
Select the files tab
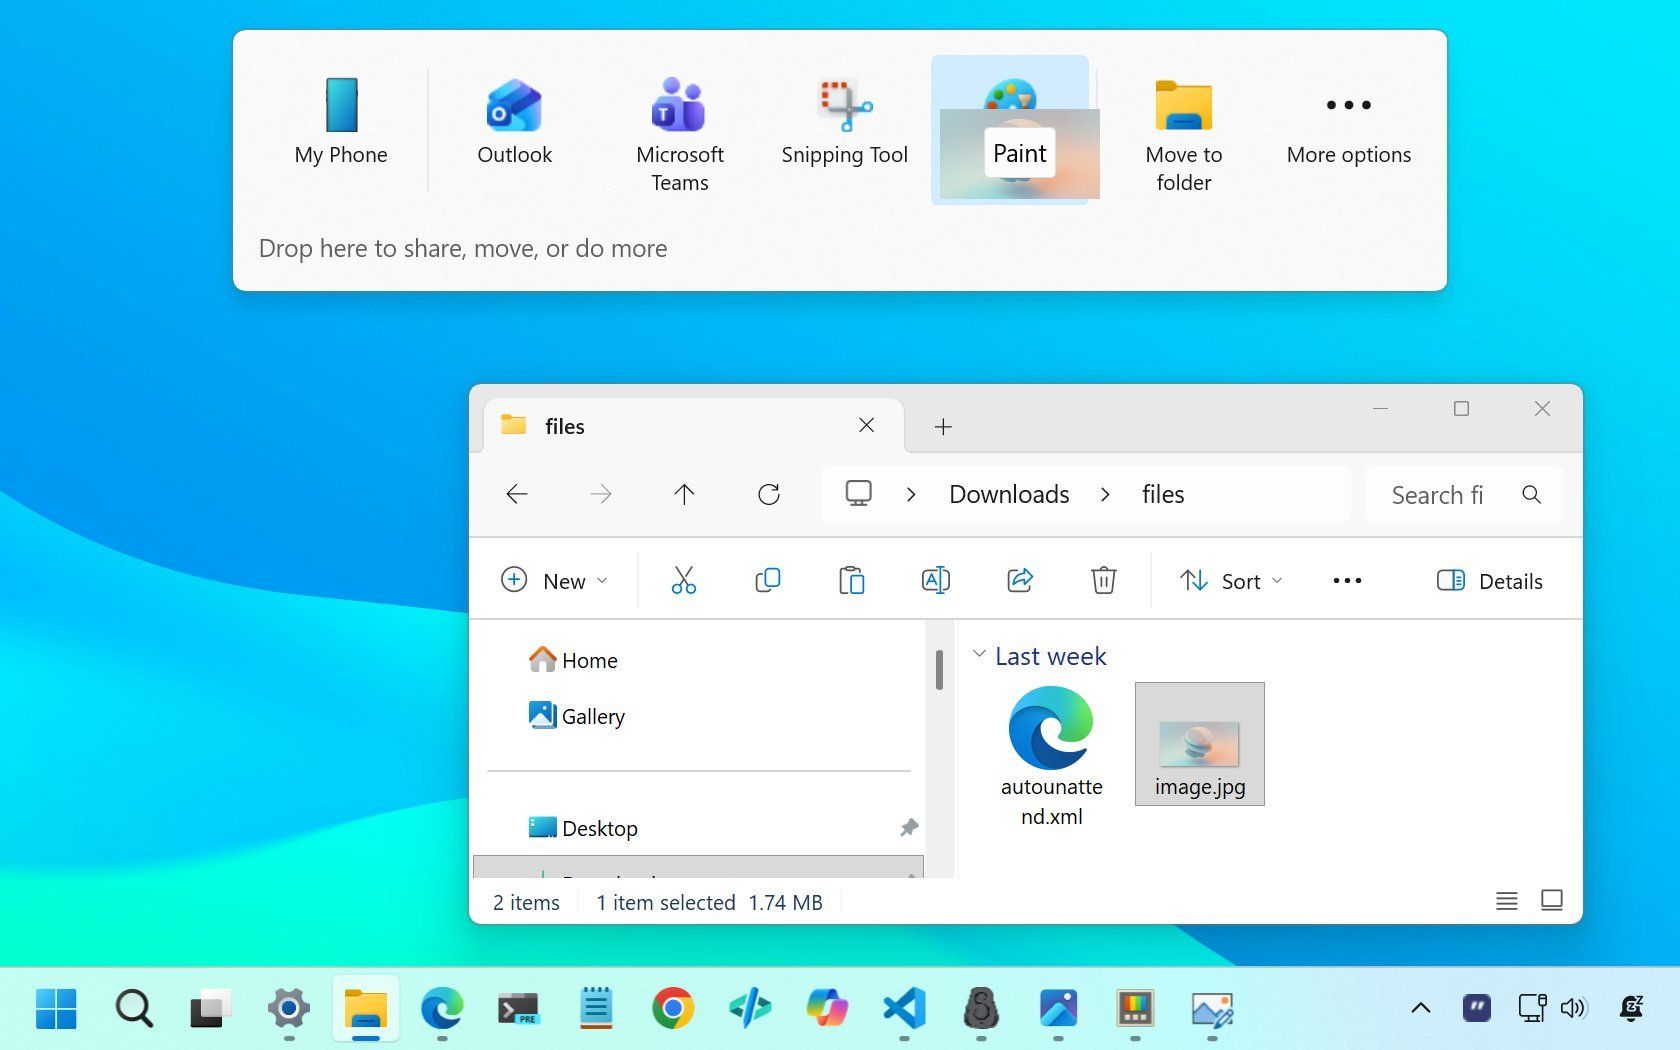pyautogui.click(x=565, y=425)
